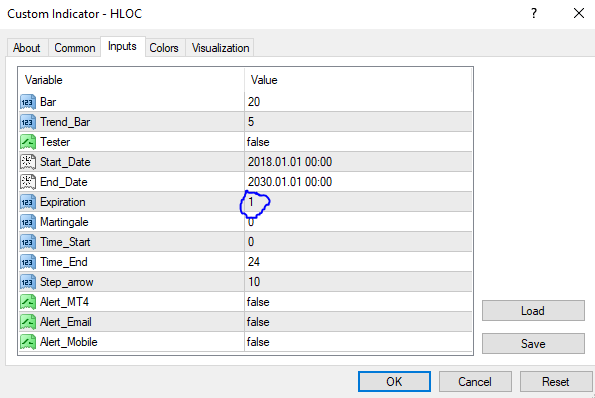Click the Cancel button
Viewport: 595px width, 398px height.
tap(475, 381)
